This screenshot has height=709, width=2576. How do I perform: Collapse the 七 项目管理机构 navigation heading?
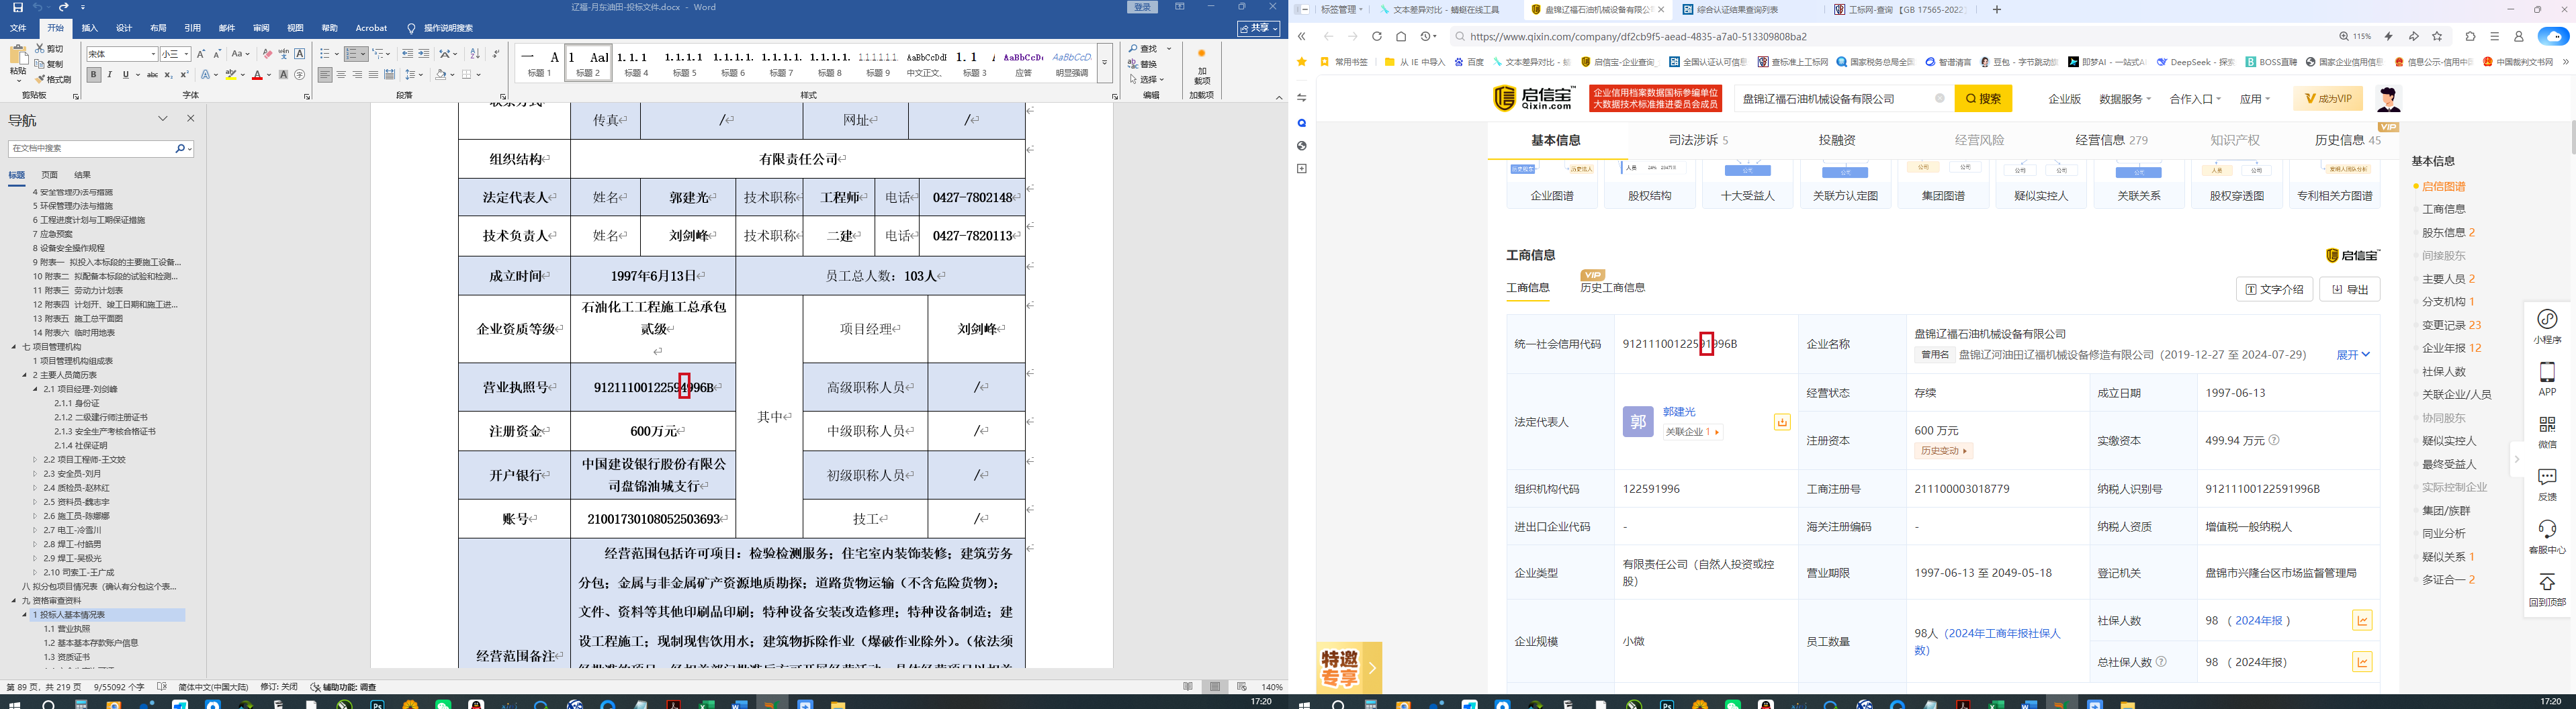coord(14,347)
